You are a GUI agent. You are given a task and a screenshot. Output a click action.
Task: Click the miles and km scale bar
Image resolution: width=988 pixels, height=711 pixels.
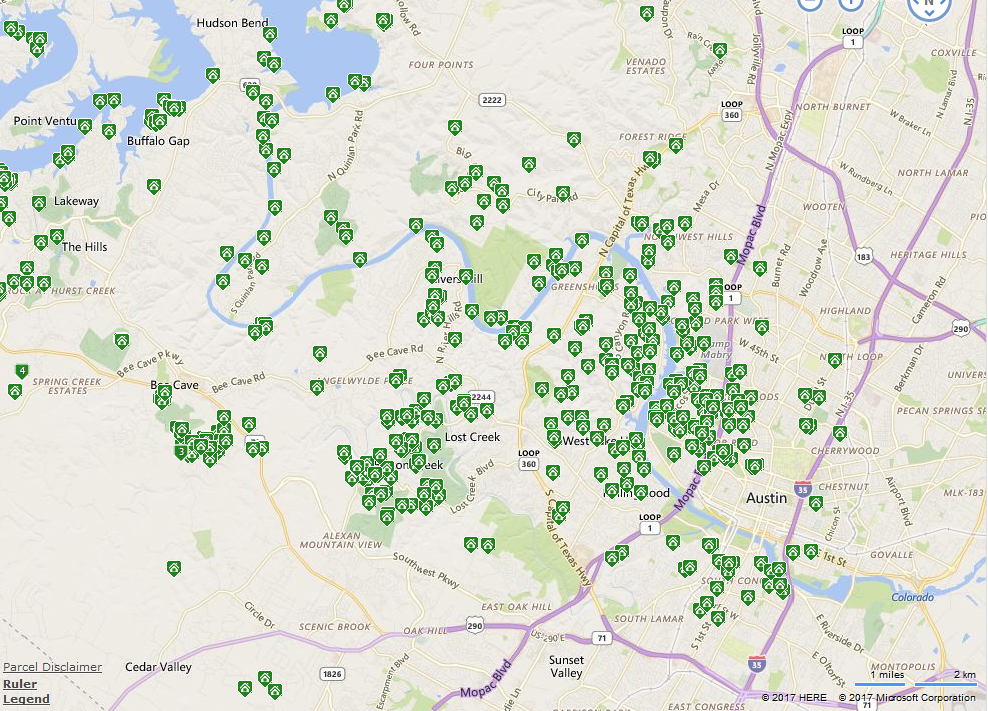point(915,680)
